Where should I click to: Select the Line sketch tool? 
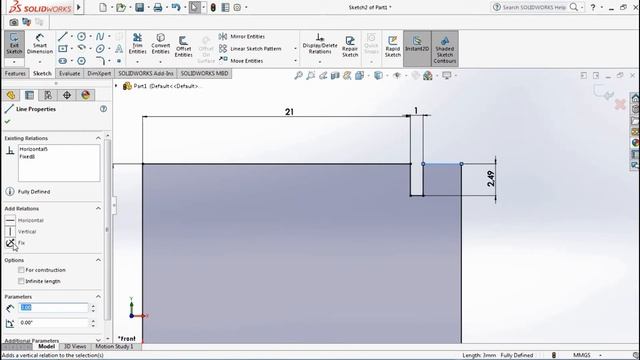[x=62, y=37]
